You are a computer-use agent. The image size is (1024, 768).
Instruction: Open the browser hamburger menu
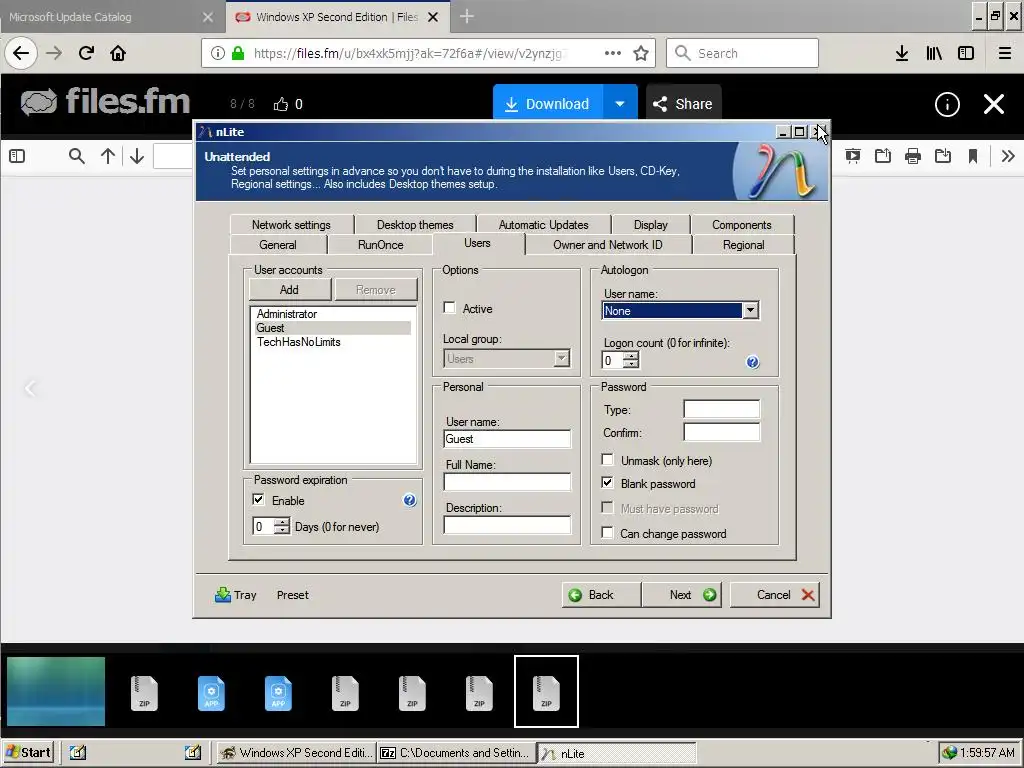pyautogui.click(x=1005, y=53)
